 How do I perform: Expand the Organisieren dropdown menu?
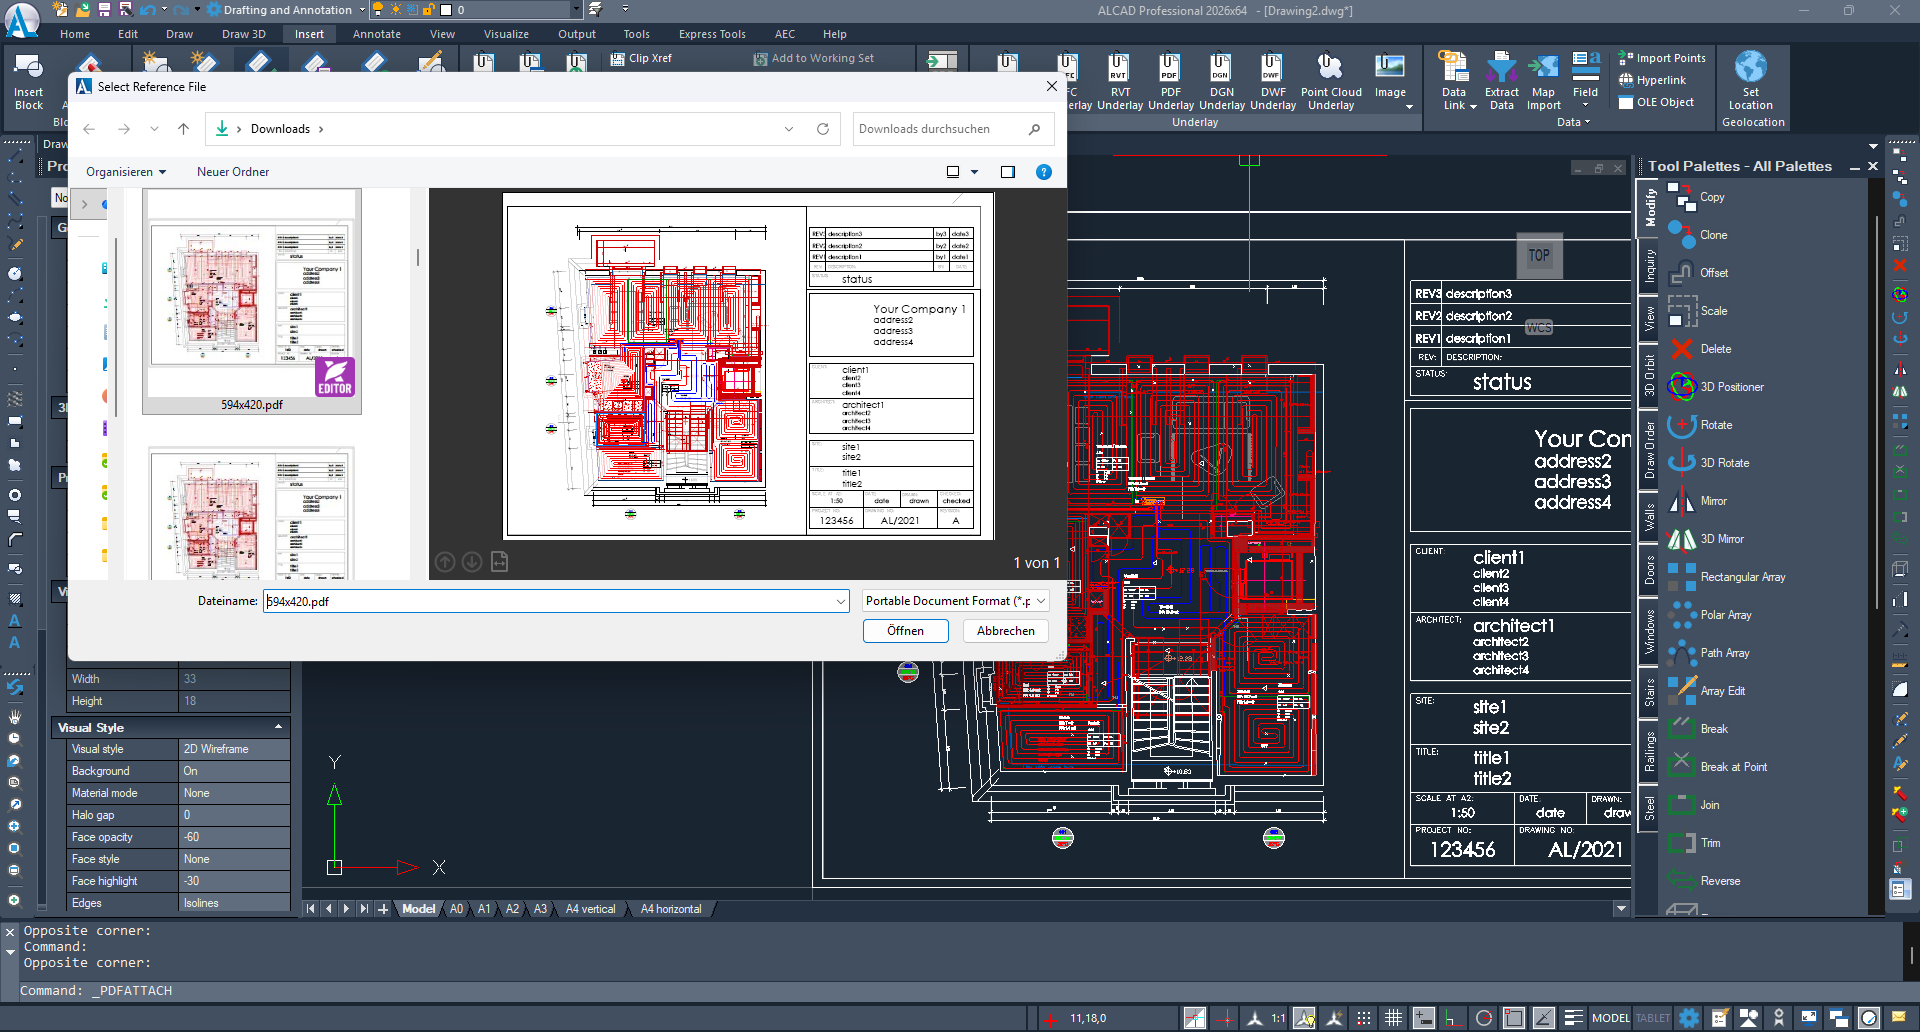point(126,172)
